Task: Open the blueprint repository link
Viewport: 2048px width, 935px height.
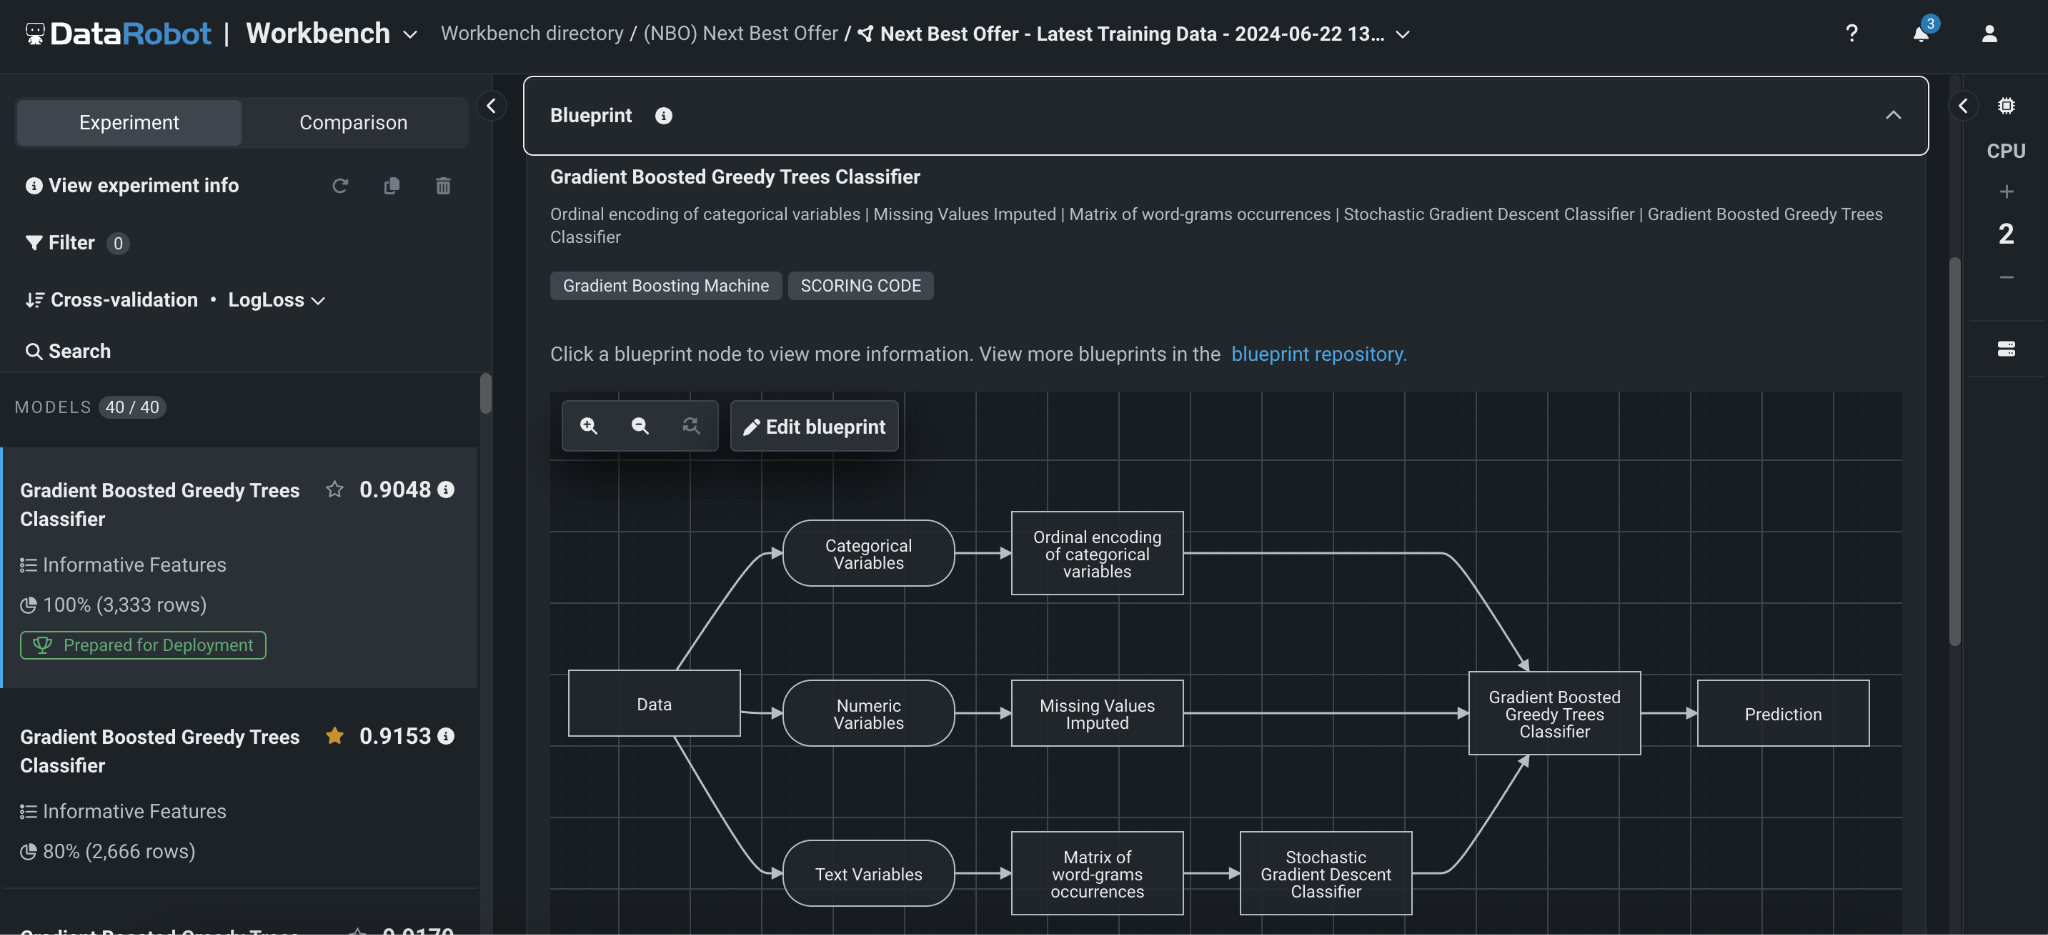Action: point(1318,354)
